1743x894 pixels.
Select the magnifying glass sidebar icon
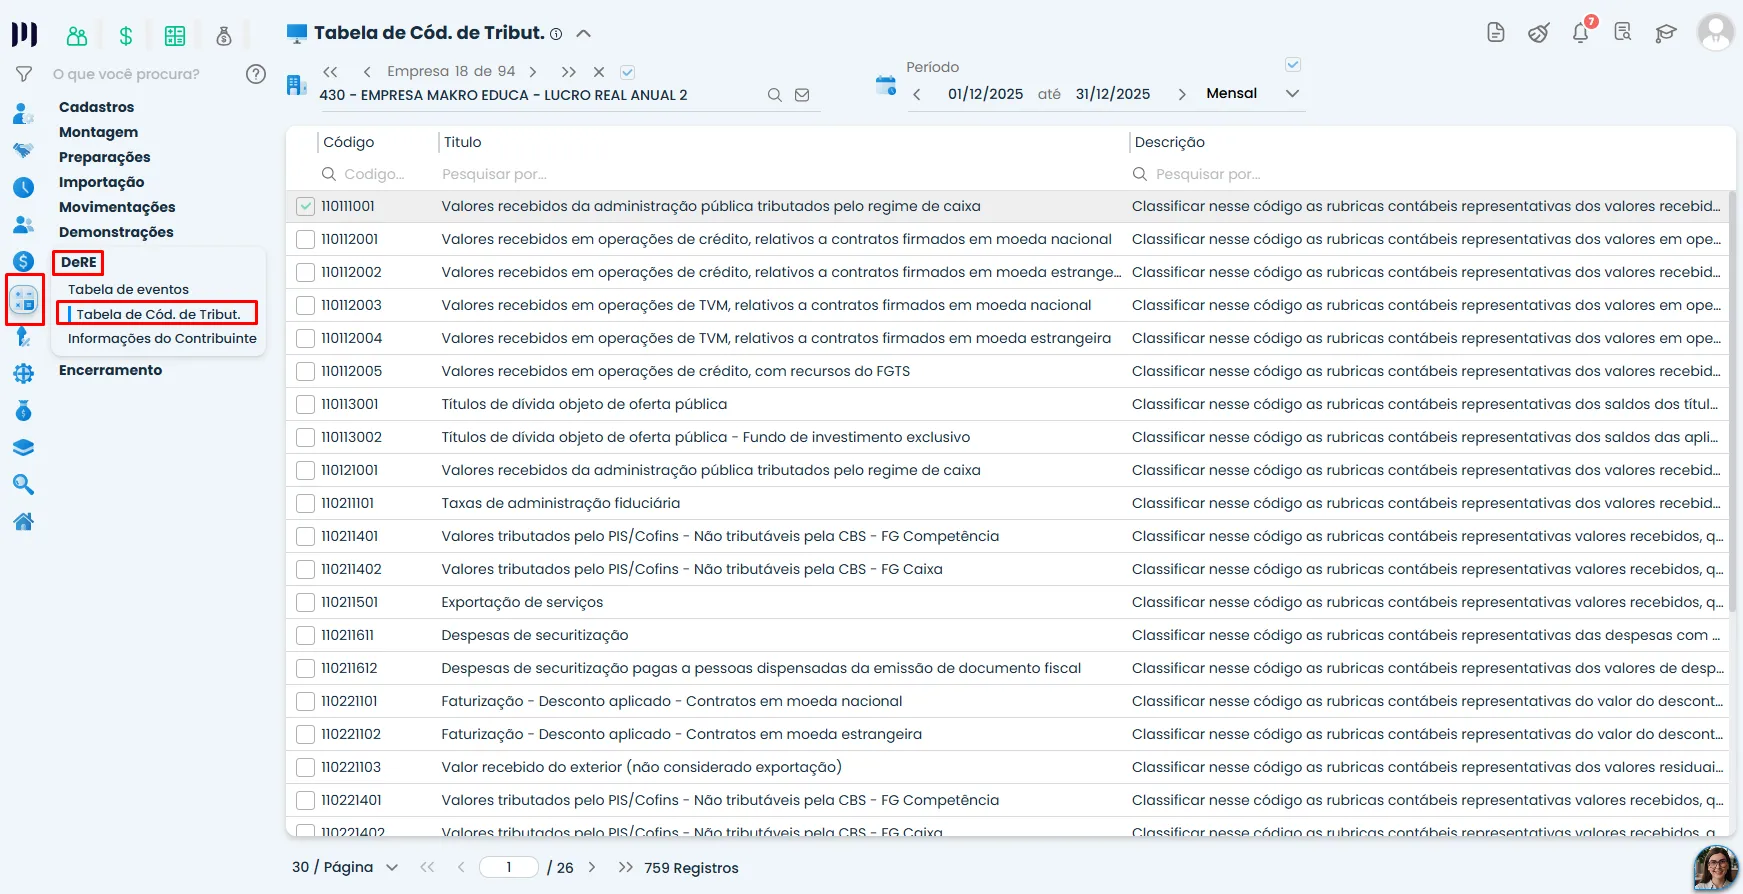[24, 485]
